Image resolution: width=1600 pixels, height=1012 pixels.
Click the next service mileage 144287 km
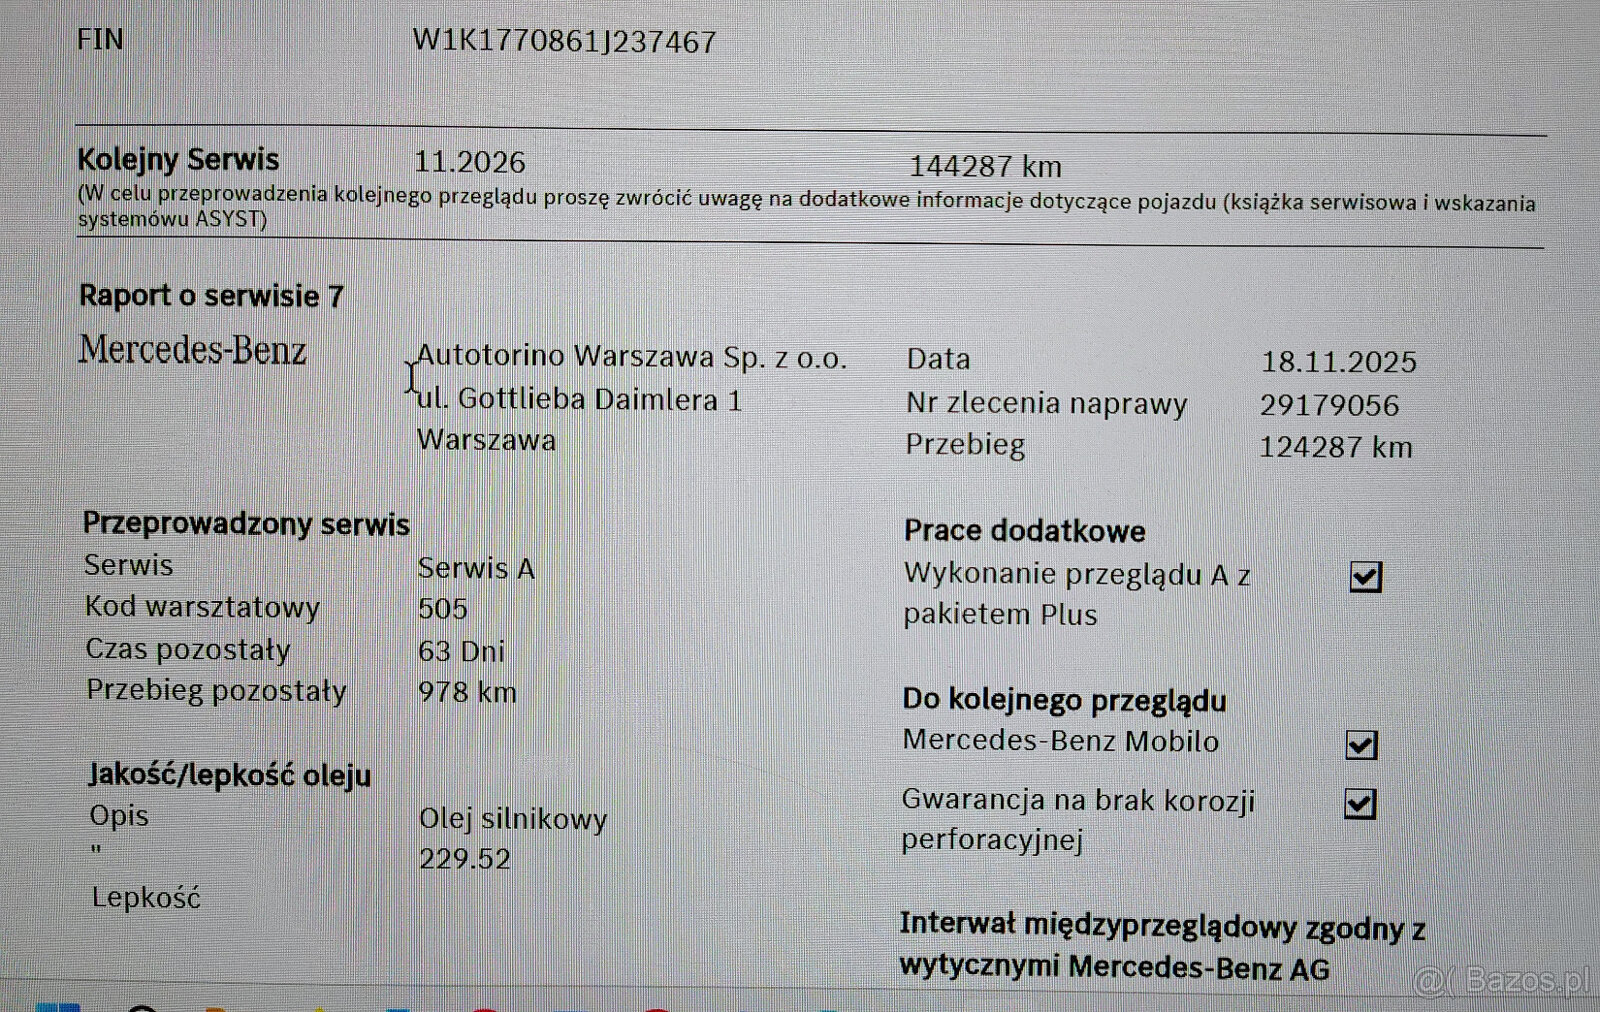(985, 166)
